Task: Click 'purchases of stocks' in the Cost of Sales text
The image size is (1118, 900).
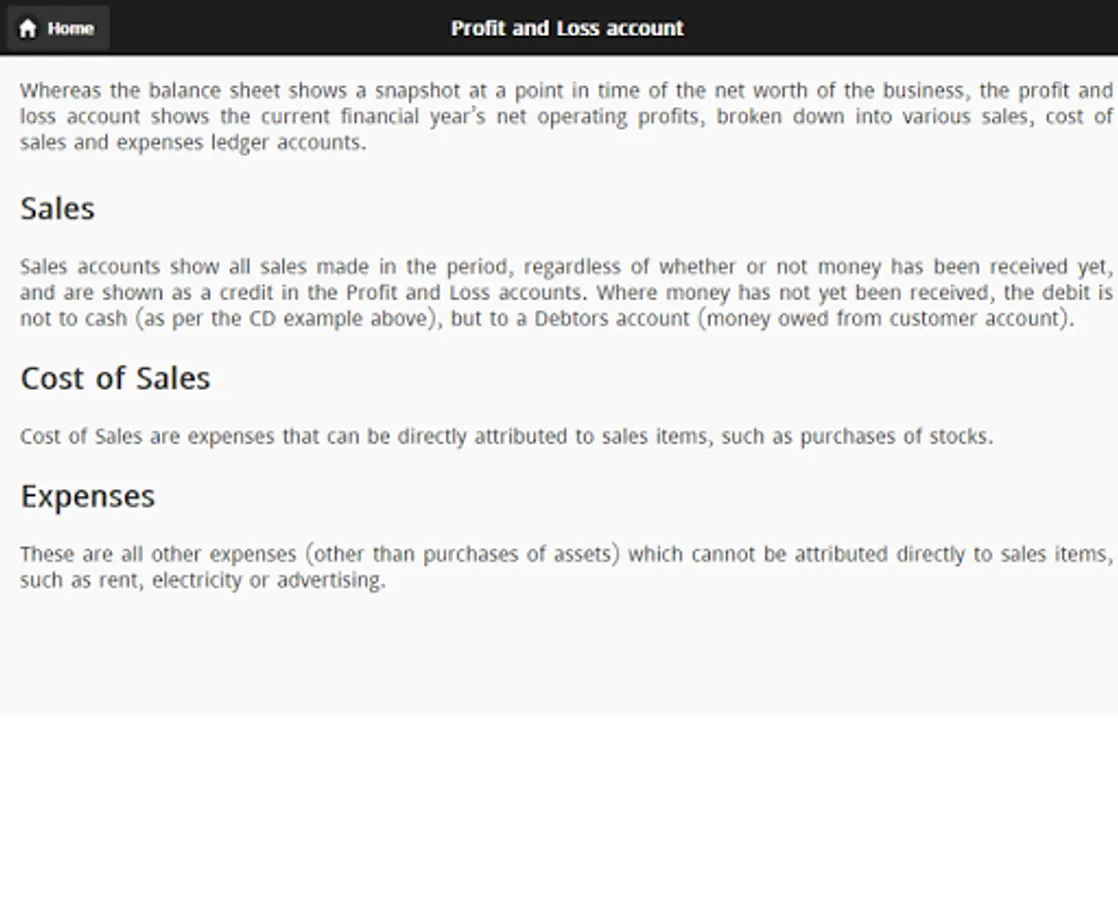Action: tap(895, 436)
